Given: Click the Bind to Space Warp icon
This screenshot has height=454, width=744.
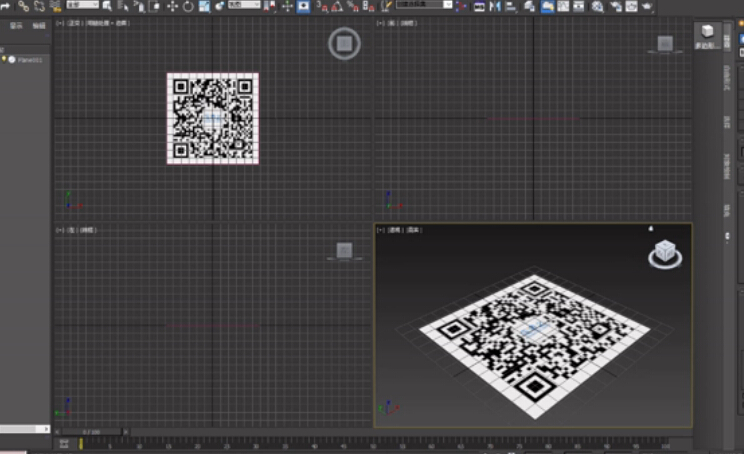Looking at the screenshot, I should pos(56,6).
